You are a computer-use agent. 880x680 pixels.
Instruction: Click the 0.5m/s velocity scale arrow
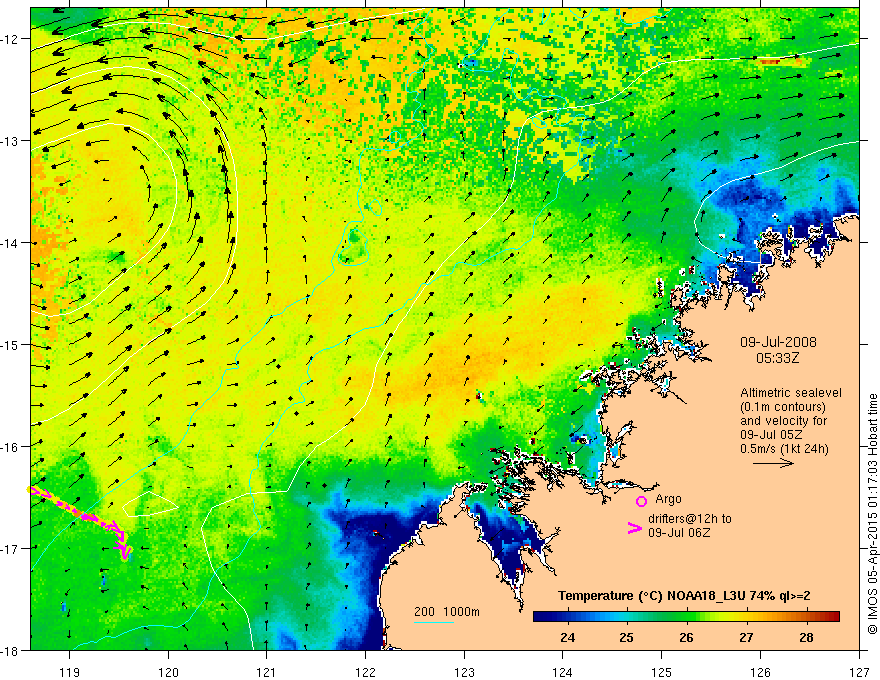click(x=773, y=463)
